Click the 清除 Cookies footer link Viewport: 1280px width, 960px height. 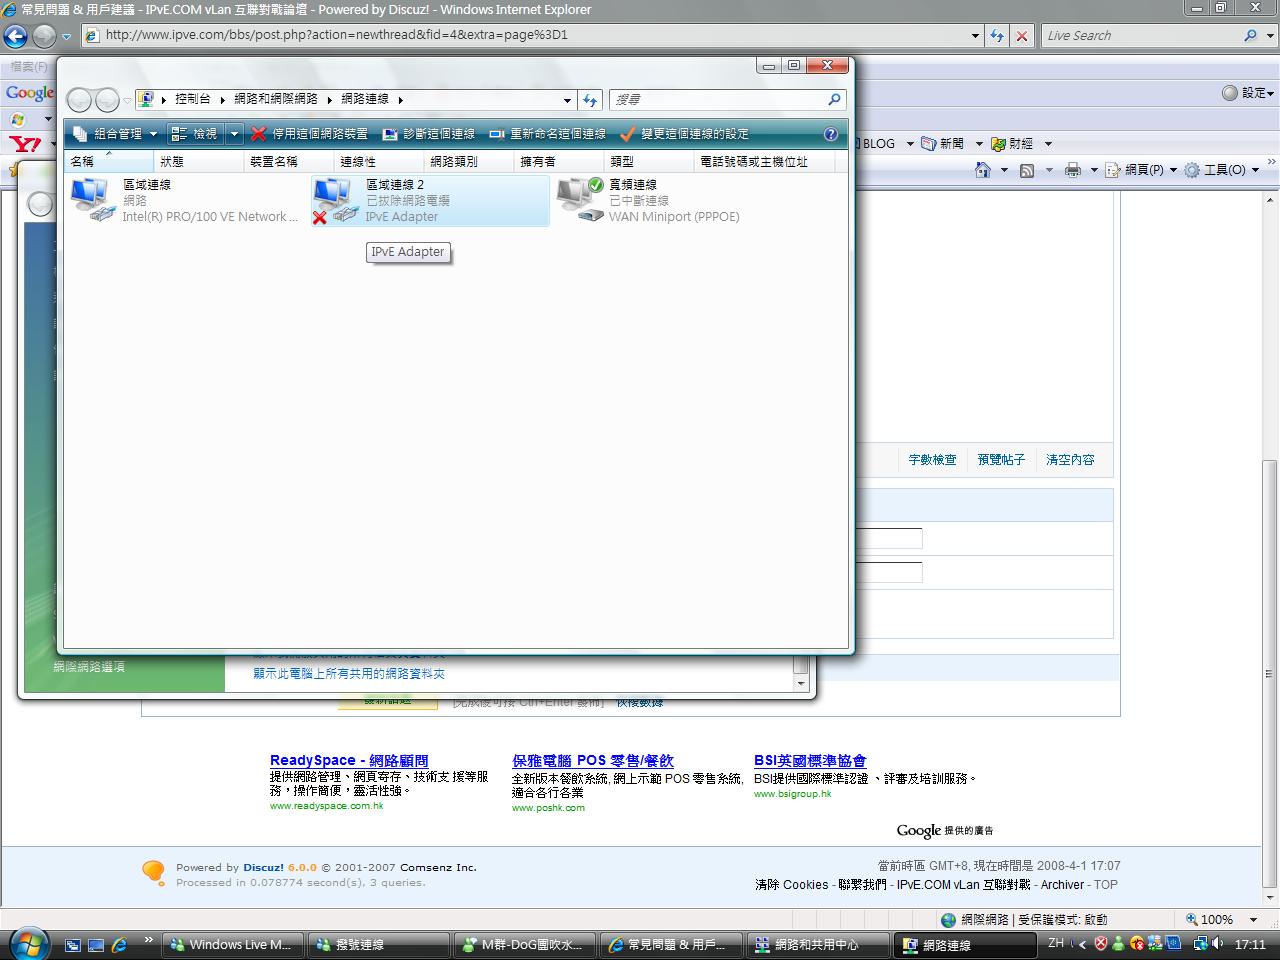792,885
